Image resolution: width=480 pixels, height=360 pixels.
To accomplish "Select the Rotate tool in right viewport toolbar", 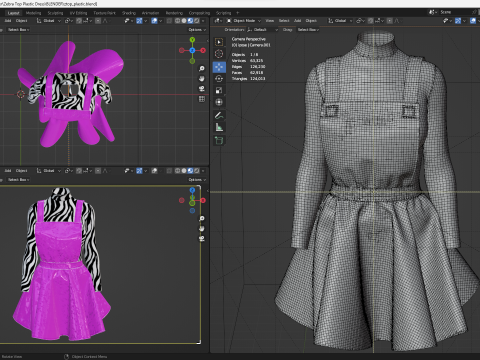I will 219,79.
